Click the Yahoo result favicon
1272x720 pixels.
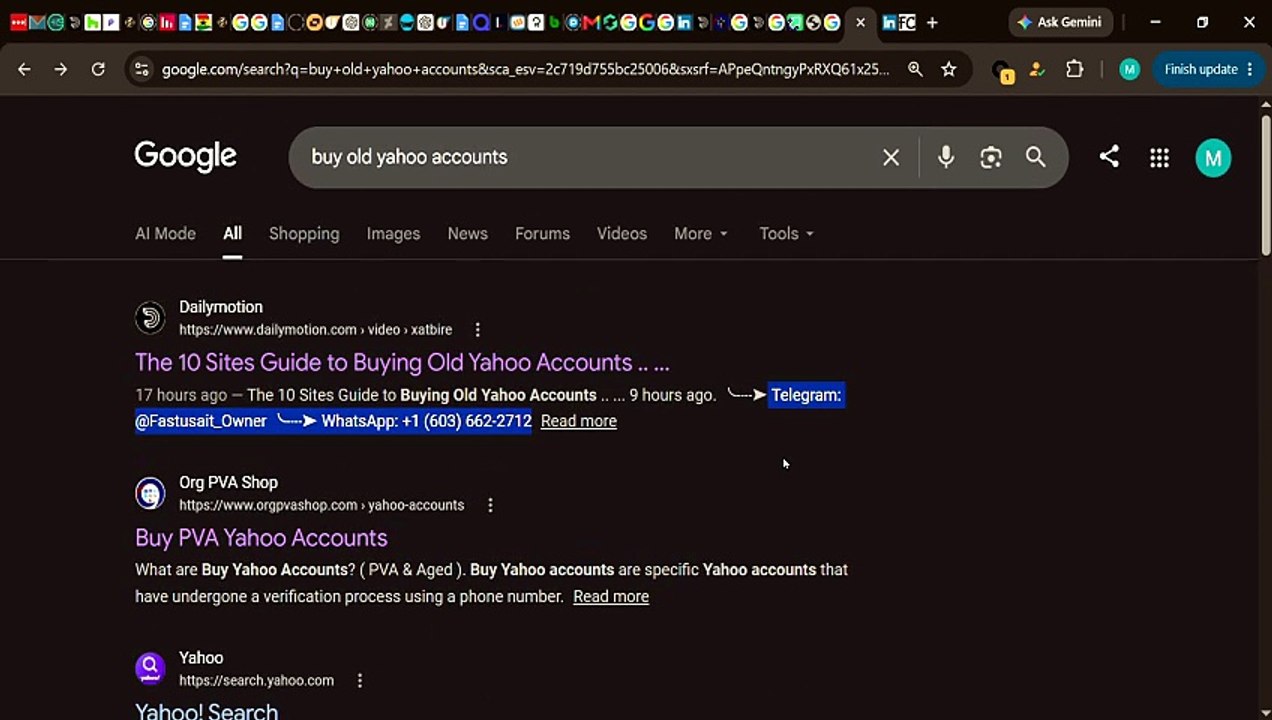click(150, 668)
